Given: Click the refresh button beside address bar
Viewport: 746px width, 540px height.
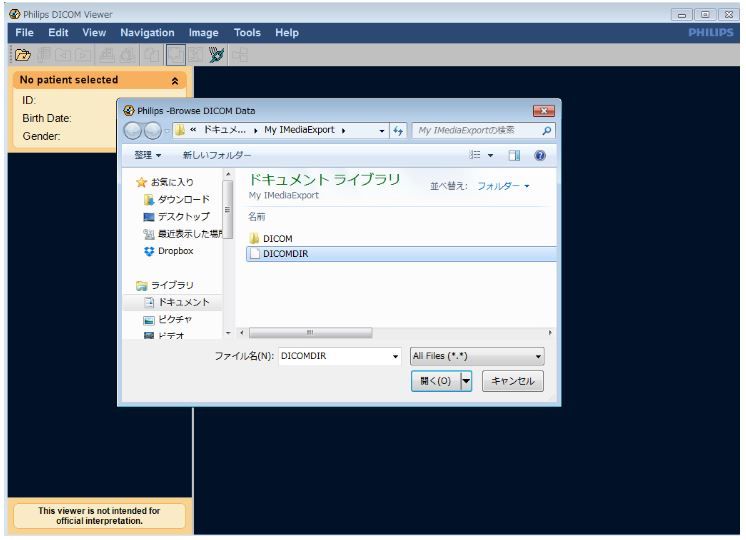Looking at the screenshot, I should tap(398, 130).
